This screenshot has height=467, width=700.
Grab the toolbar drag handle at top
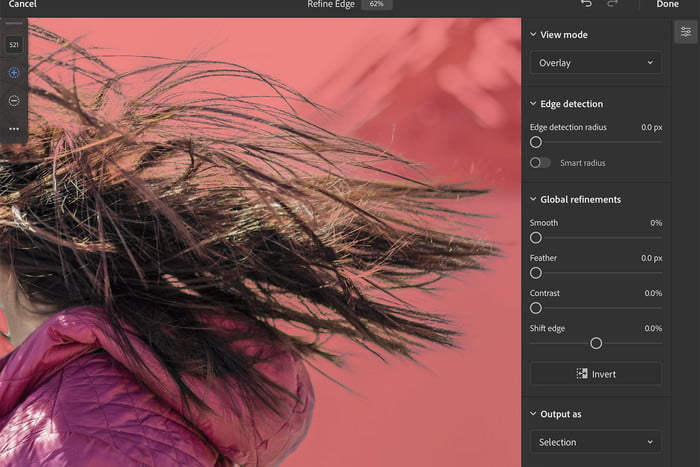coord(14,23)
